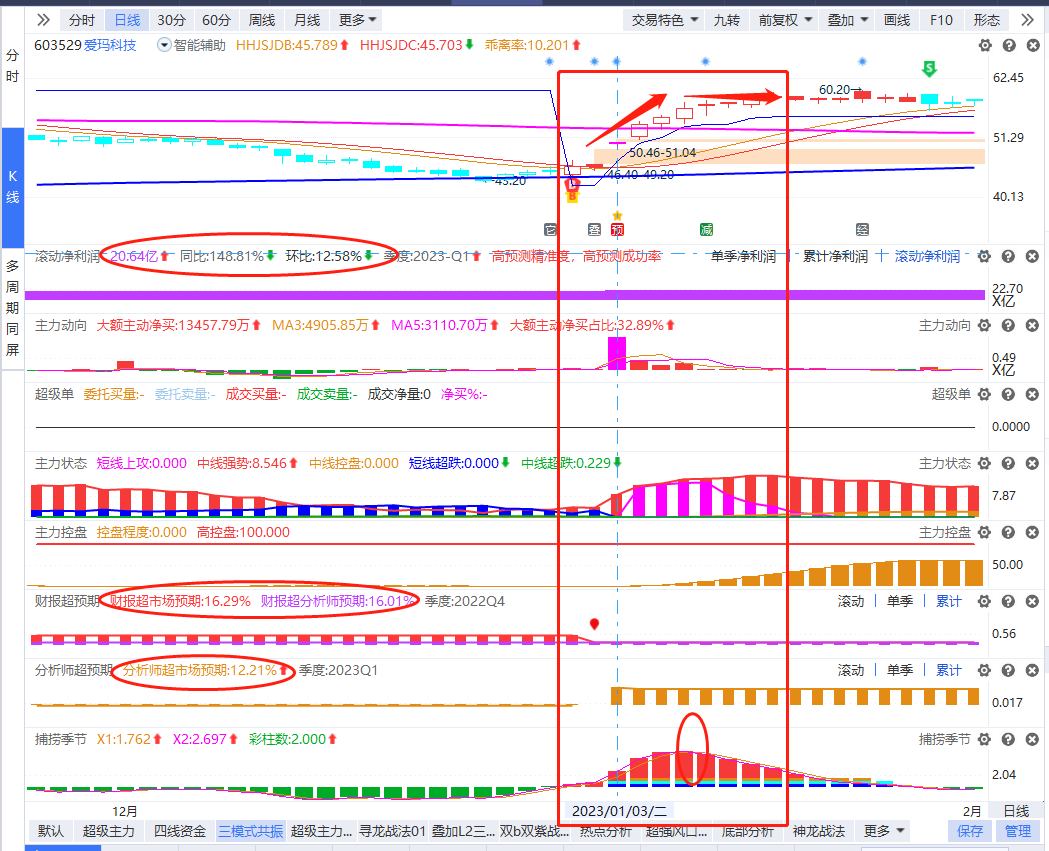
Task: Open settings gear for 主力状态 panel
Action: click(984, 463)
